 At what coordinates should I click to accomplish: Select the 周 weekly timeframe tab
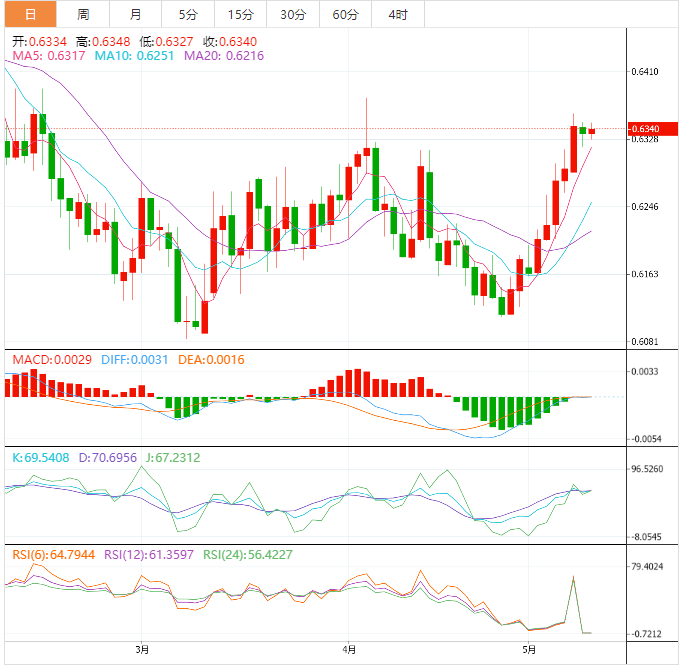83,14
